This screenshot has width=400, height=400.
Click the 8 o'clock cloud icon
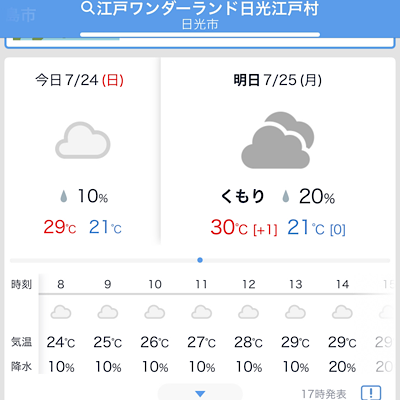61,312
